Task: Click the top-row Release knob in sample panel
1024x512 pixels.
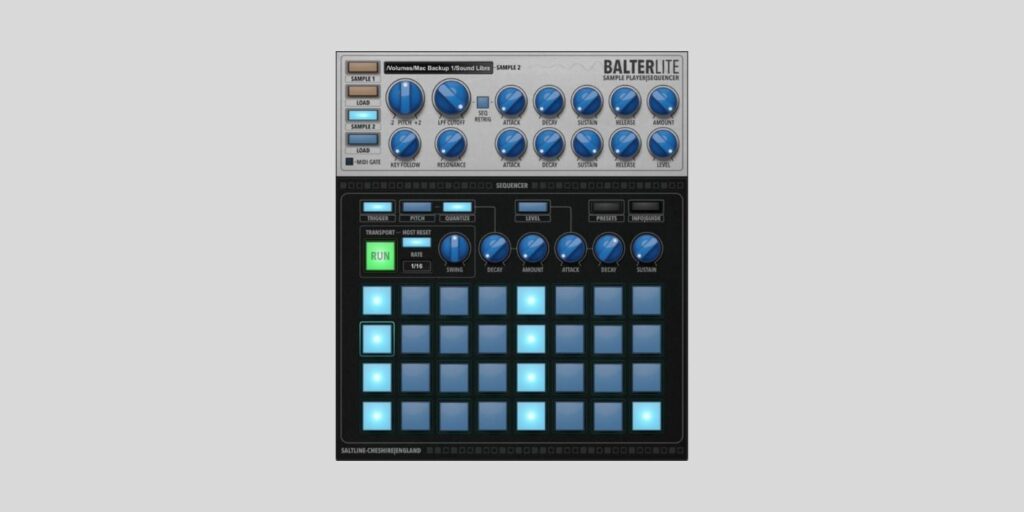Action: (625, 102)
